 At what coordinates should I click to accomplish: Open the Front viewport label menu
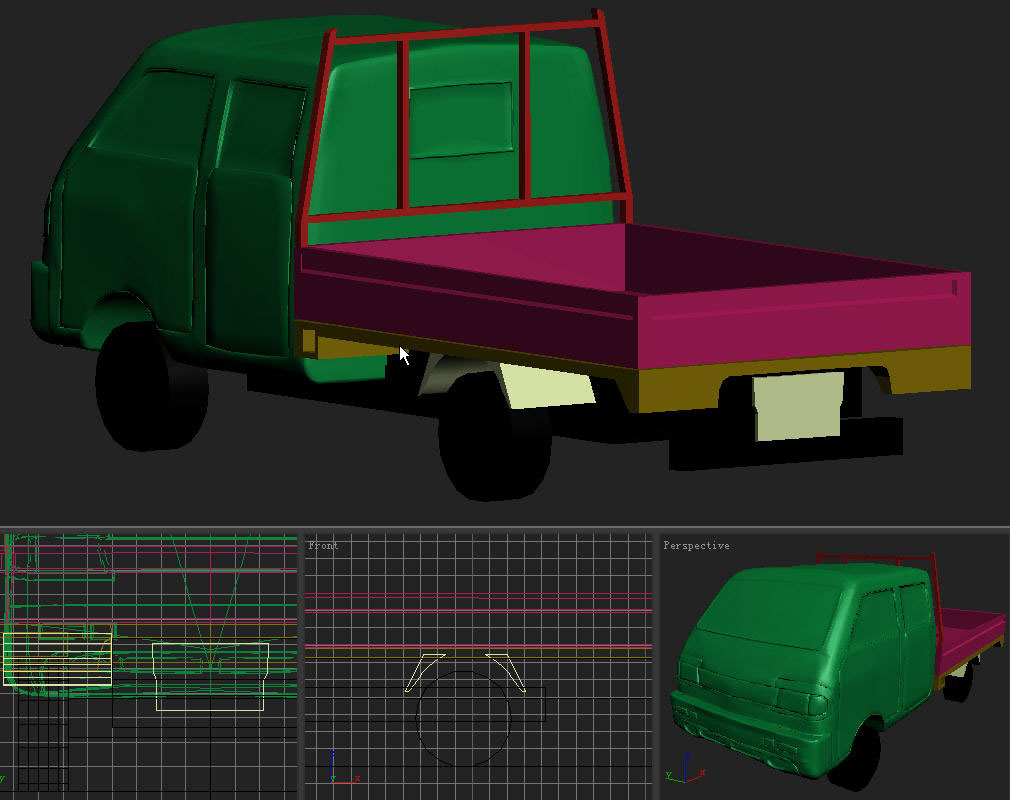(323, 546)
